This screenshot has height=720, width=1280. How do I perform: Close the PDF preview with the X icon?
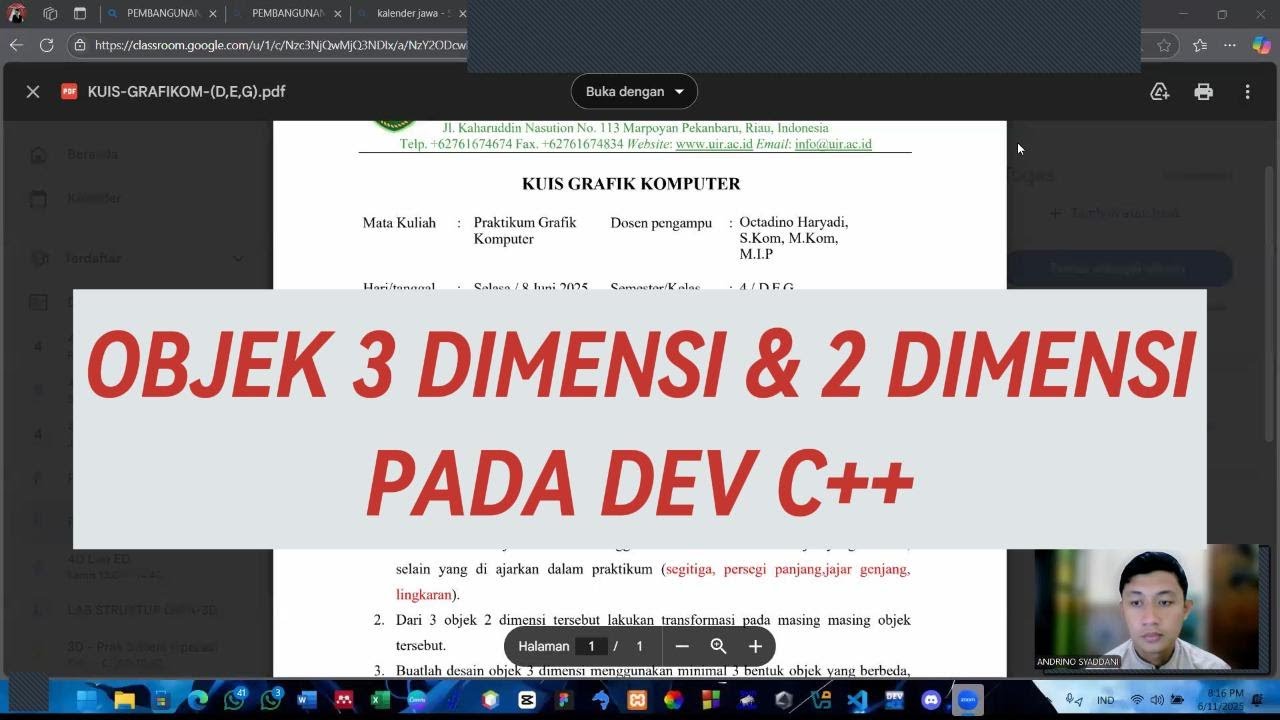[x=33, y=91]
